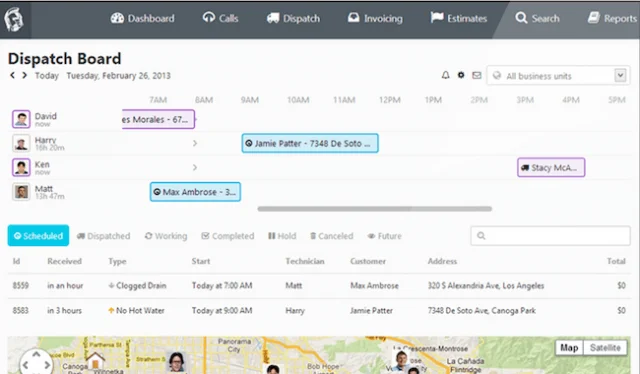Sort by the Customer column header
Image resolution: width=640 pixels, height=374 pixels.
click(368, 261)
